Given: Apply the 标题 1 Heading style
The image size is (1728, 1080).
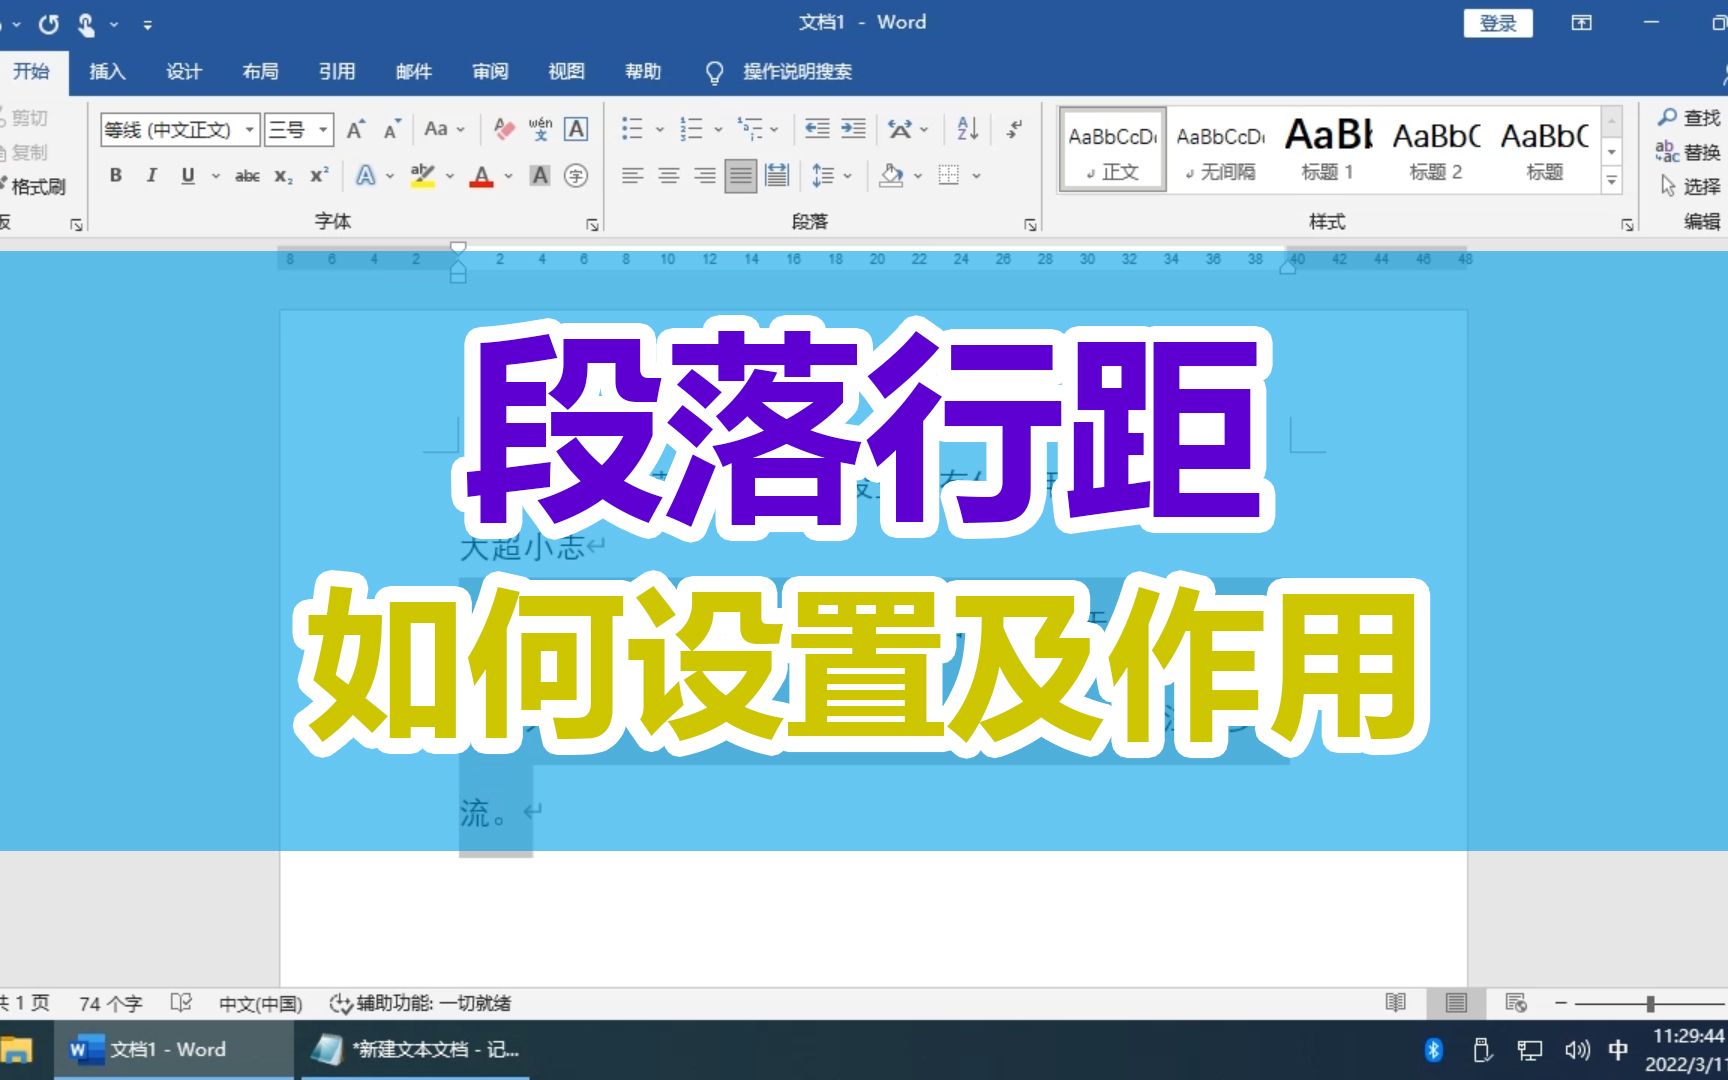Looking at the screenshot, I should [1328, 150].
